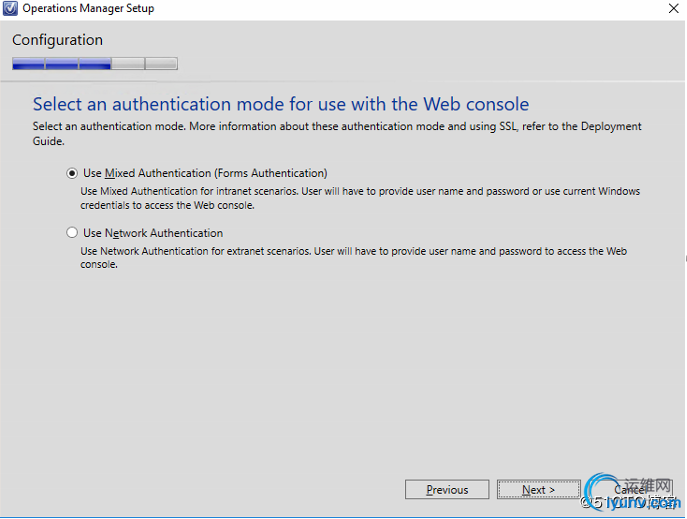This screenshot has height=519, width=687.
Task: Select Use Mixed Authentication radio button
Action: pos(72,173)
